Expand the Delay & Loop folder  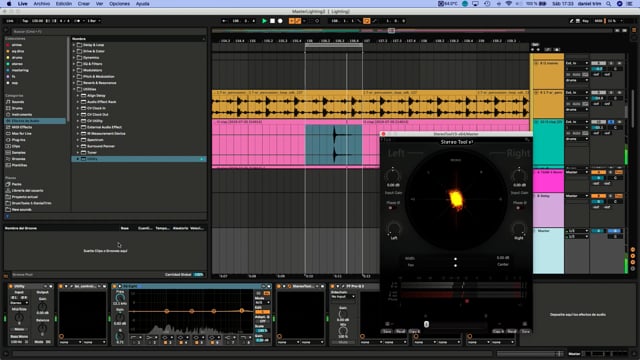(74, 45)
